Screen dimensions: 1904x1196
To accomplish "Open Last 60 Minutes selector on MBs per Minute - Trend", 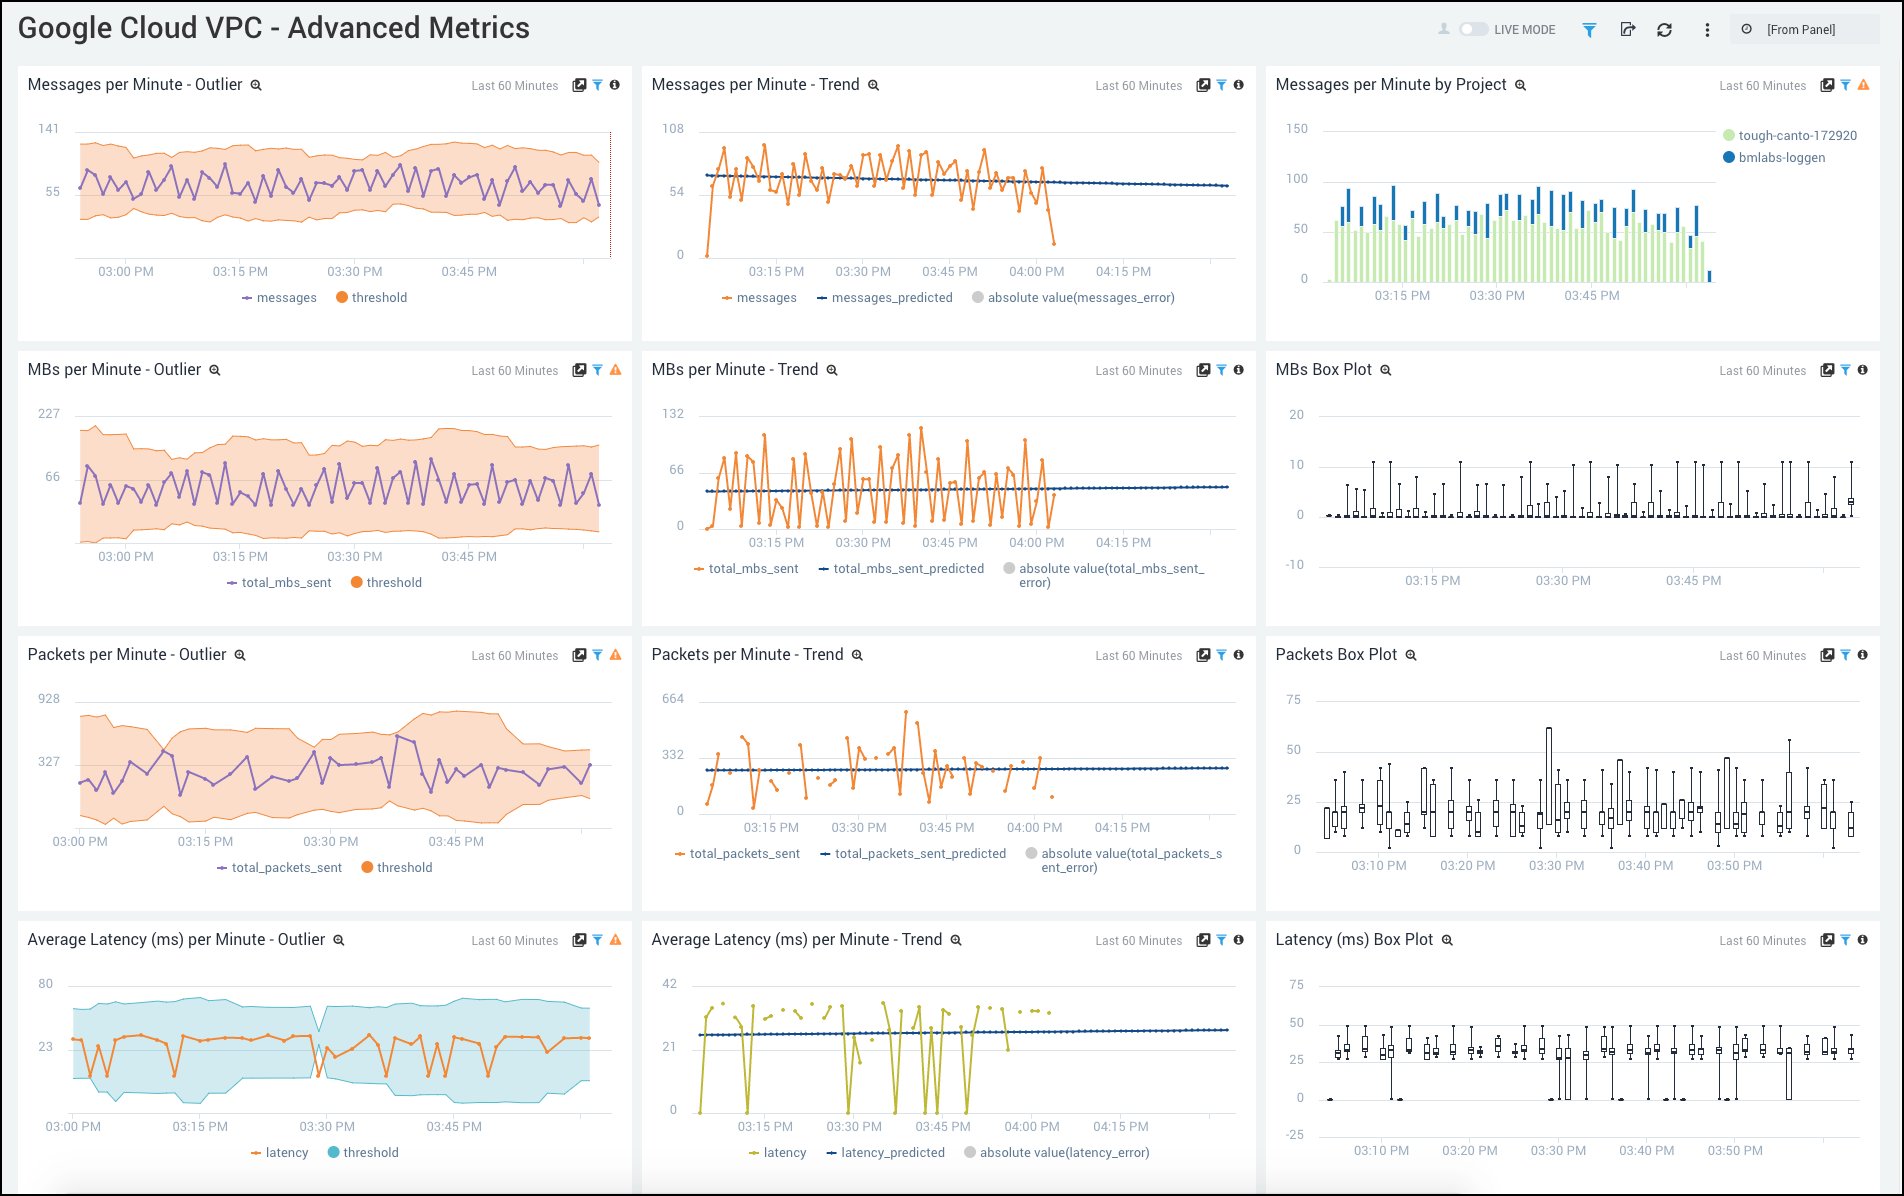I will [x=1138, y=370].
